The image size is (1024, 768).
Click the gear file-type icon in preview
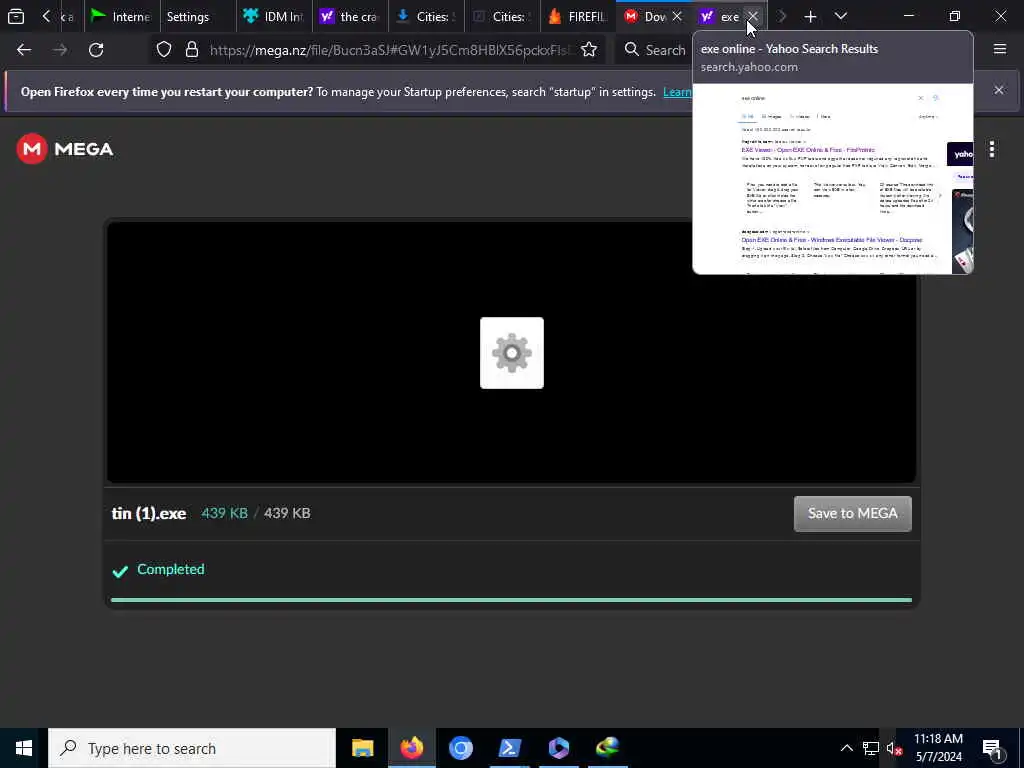pos(512,353)
